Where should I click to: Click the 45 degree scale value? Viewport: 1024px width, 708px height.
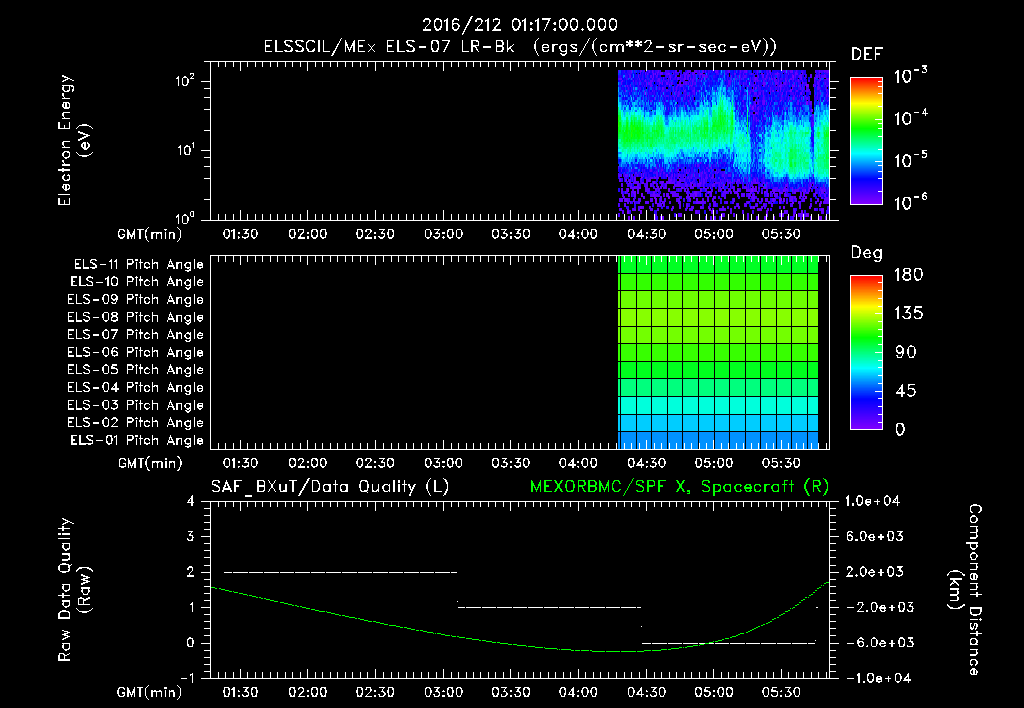click(906, 391)
